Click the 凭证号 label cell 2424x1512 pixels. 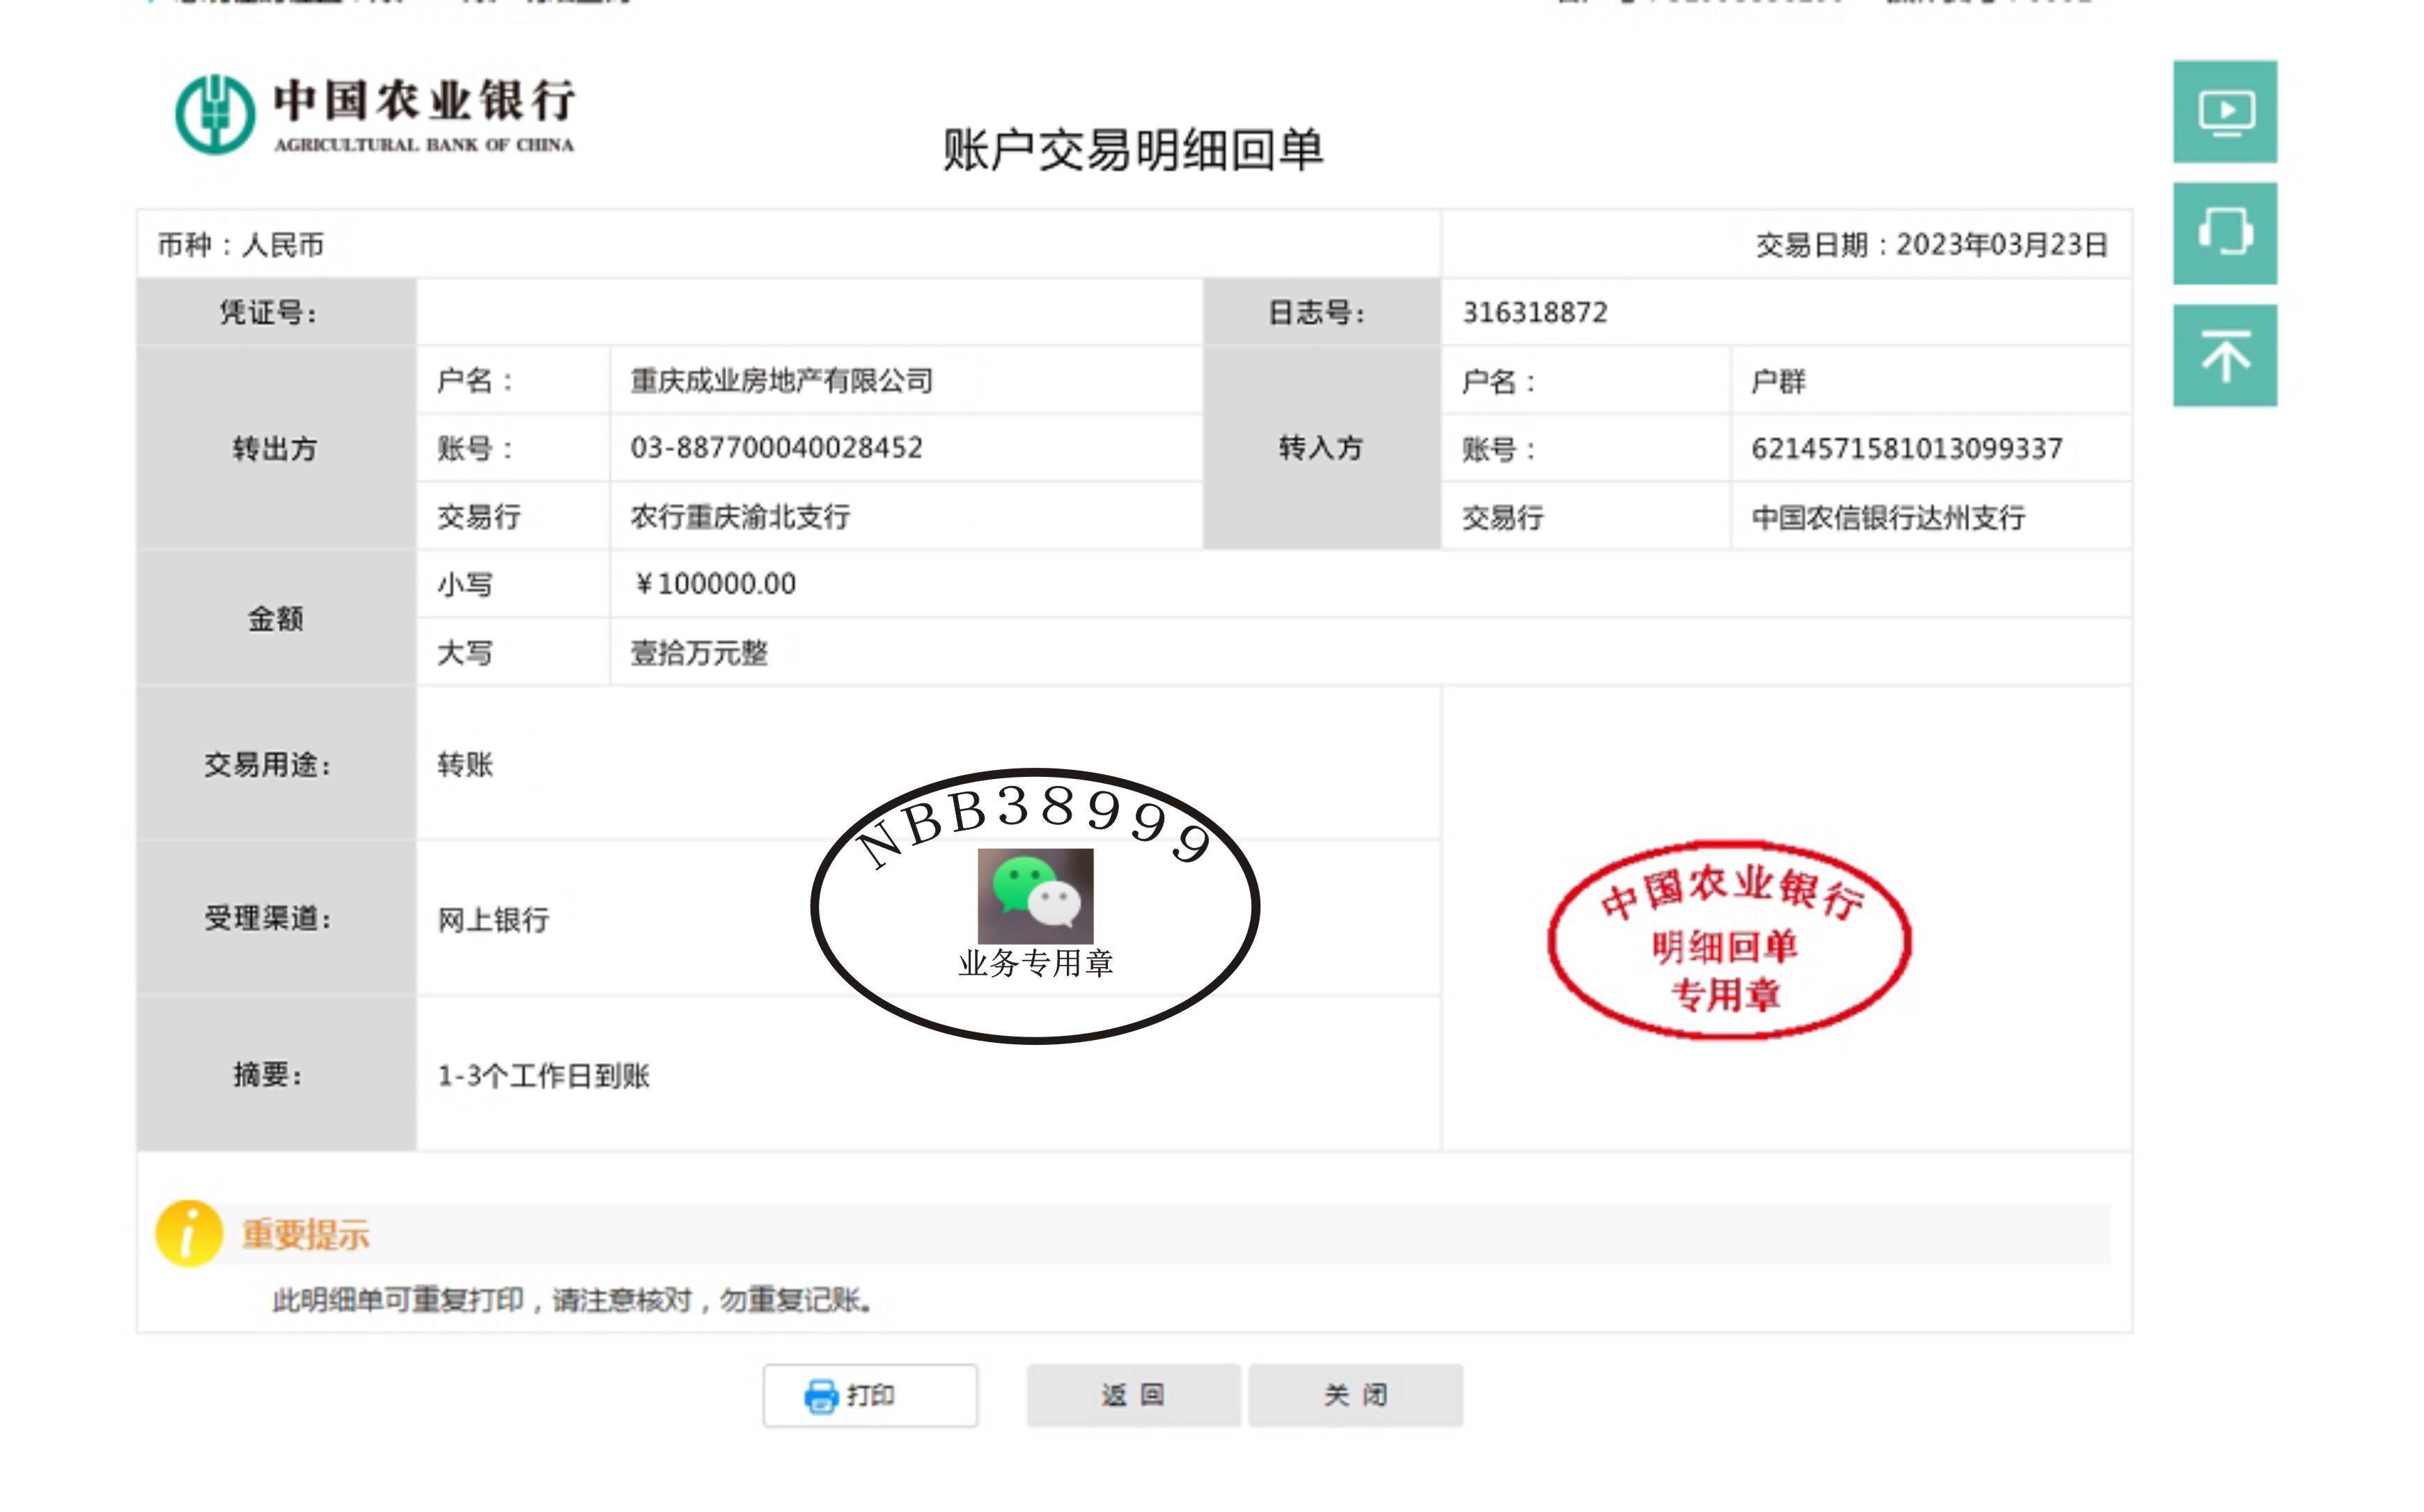[276, 312]
